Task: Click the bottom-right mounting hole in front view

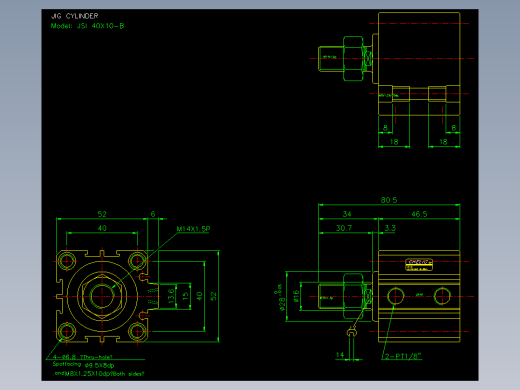Action: coord(137,331)
